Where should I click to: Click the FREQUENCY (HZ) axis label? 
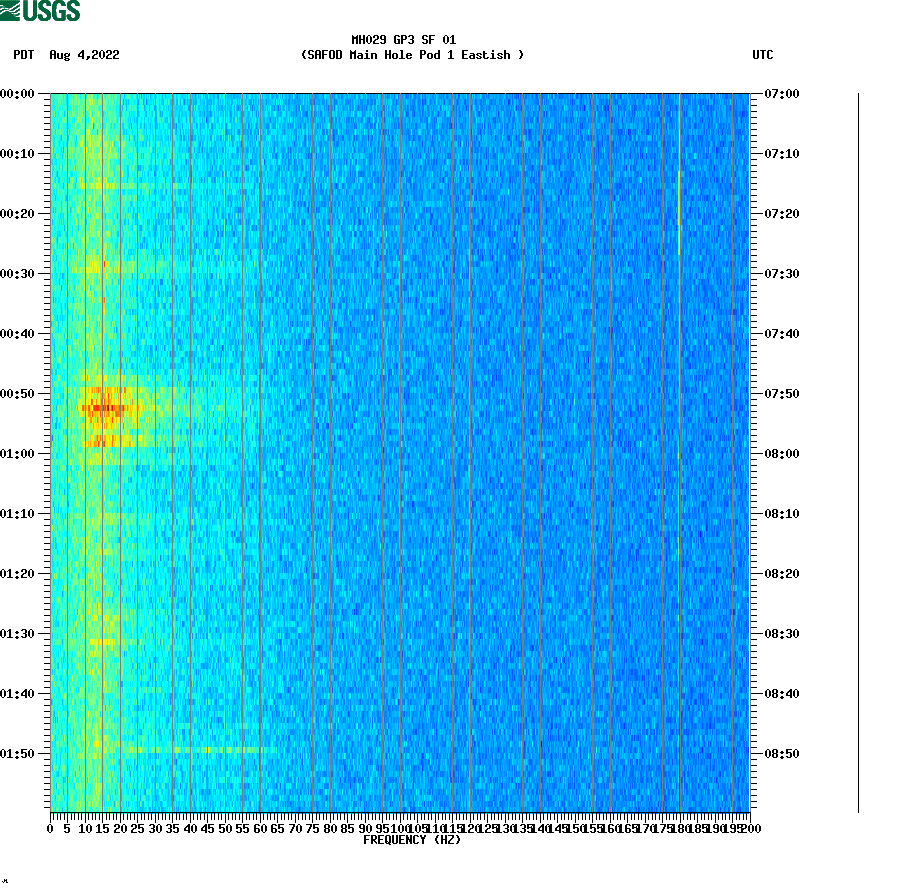(x=411, y=841)
